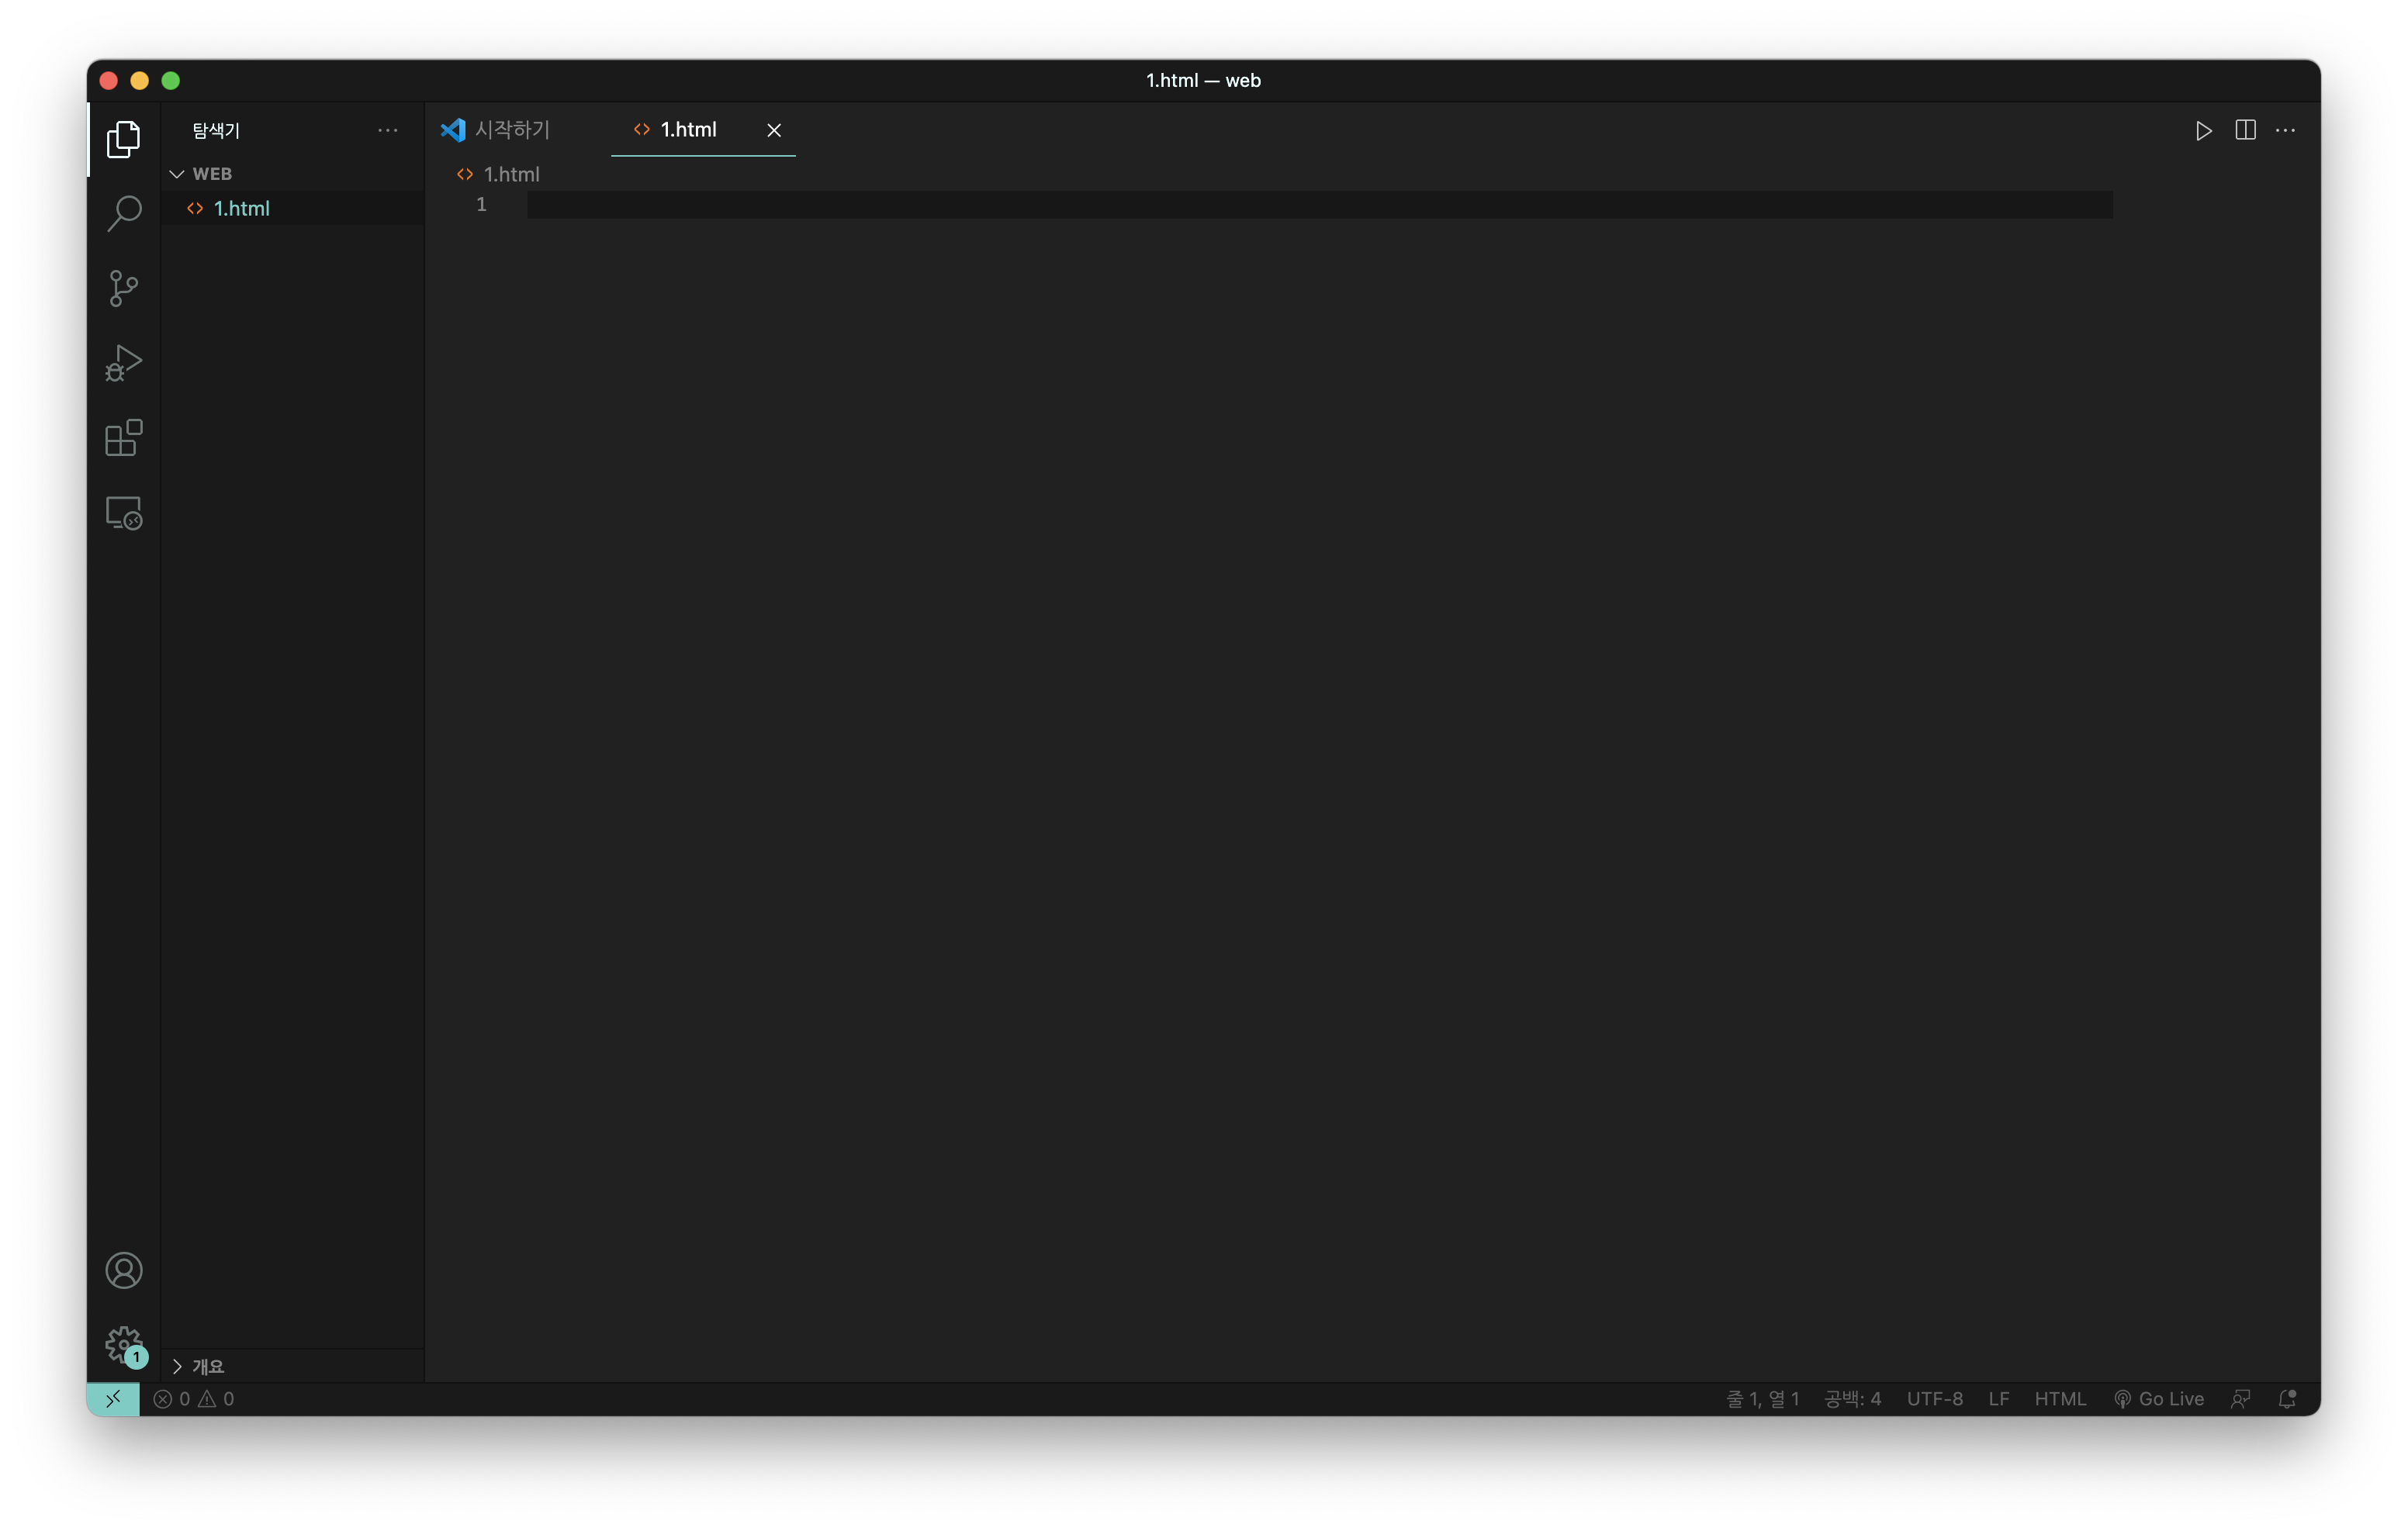
Task: Open Remote Explorer in the activity bar
Action: coord(124,513)
